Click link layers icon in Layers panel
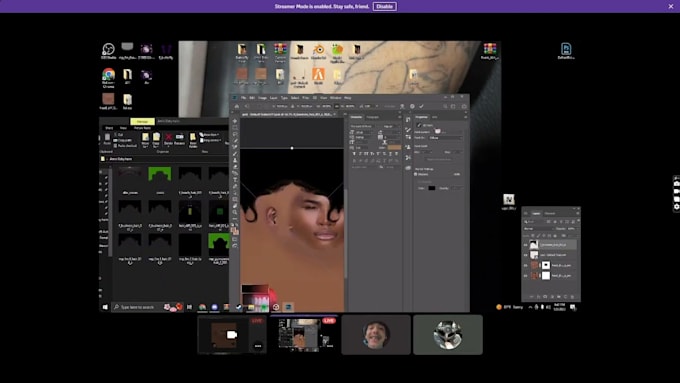680x383 pixels. click(532, 297)
